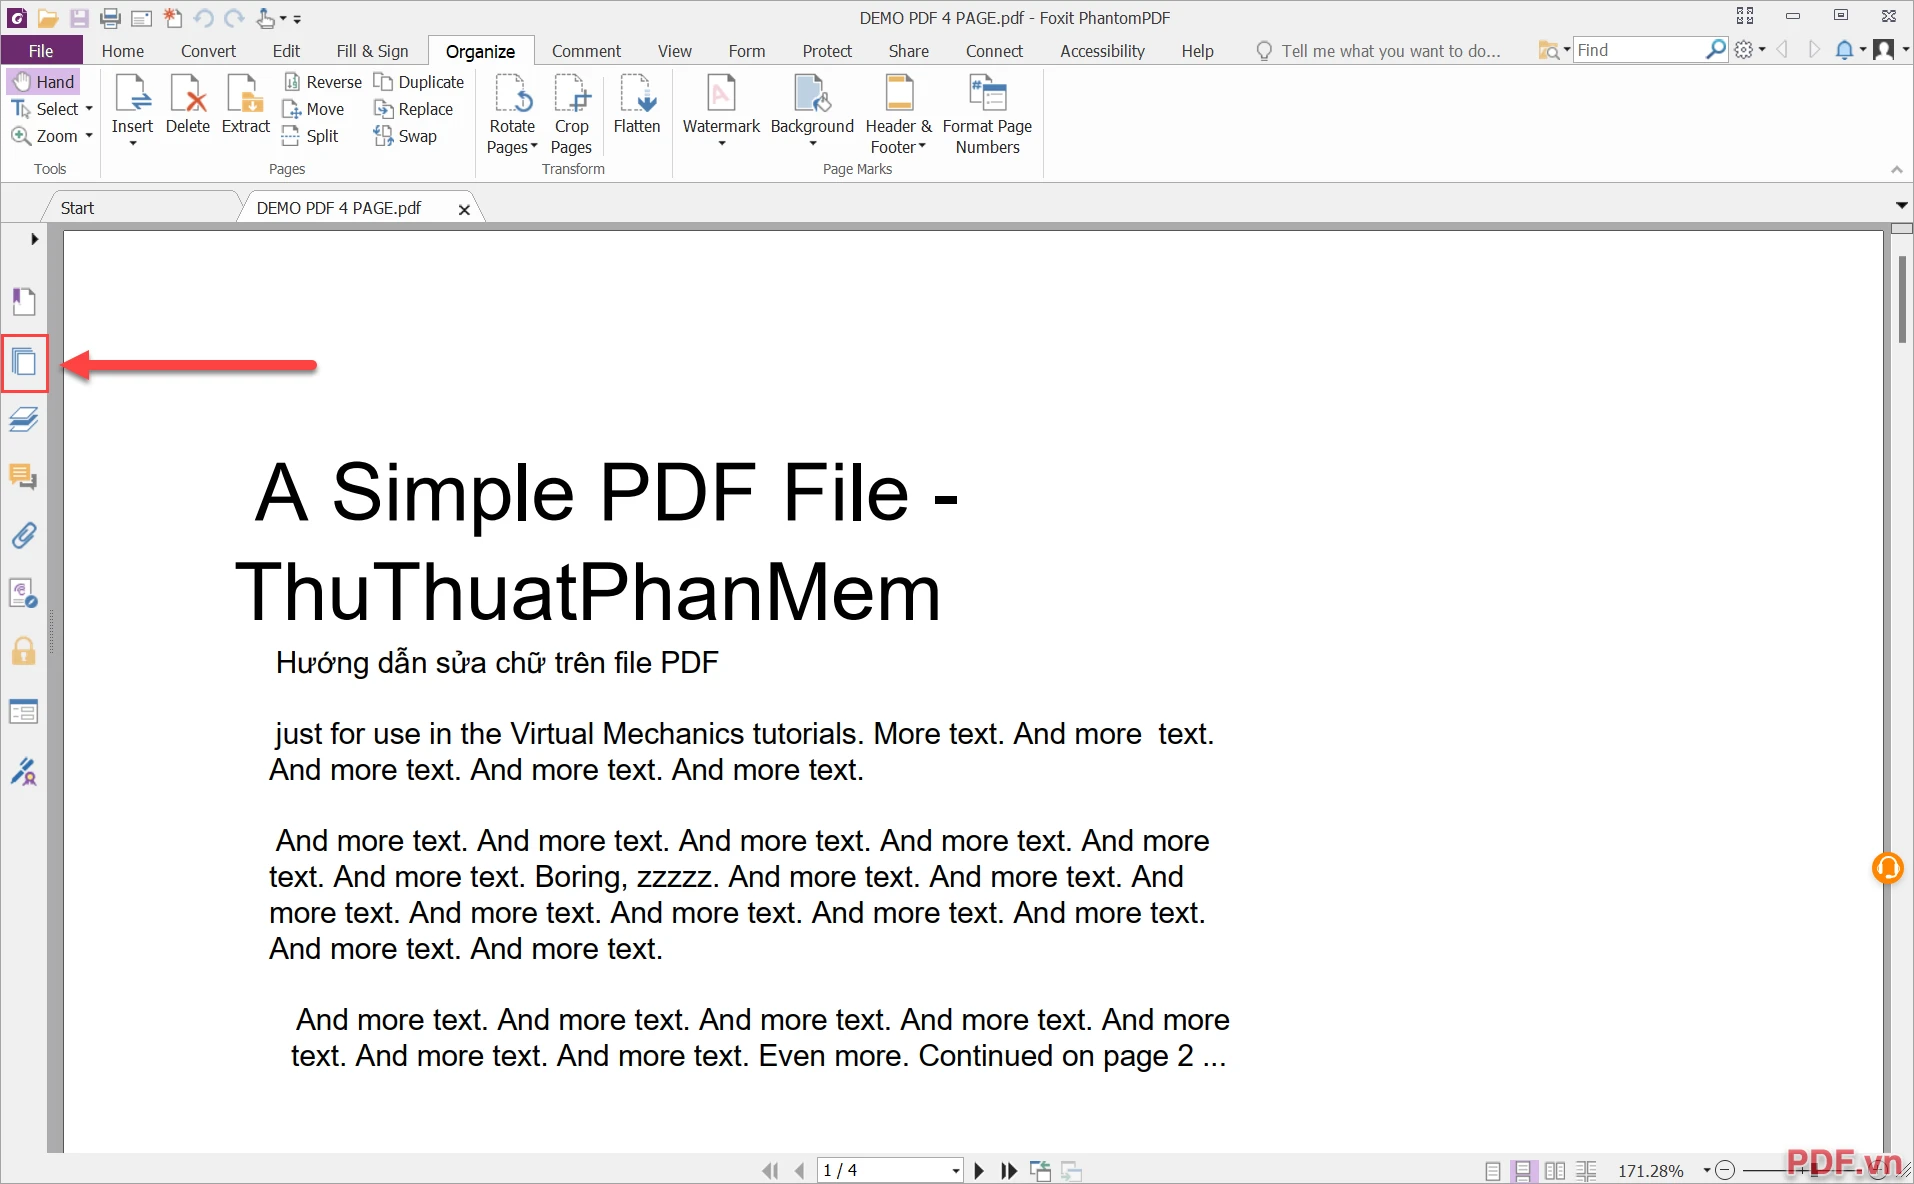Click the orange circular assistant icon

tap(1887, 867)
